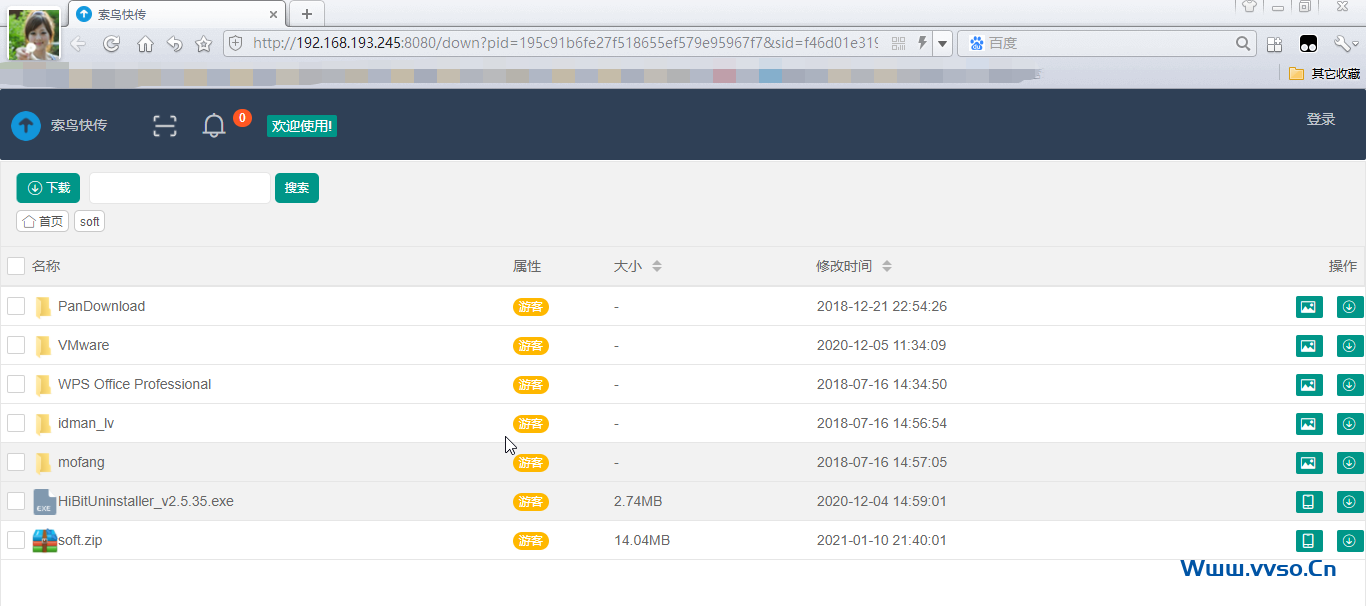Viewport: 1366px width, 606px height.
Task: Select the soft.zip checkbox
Action: 16,540
